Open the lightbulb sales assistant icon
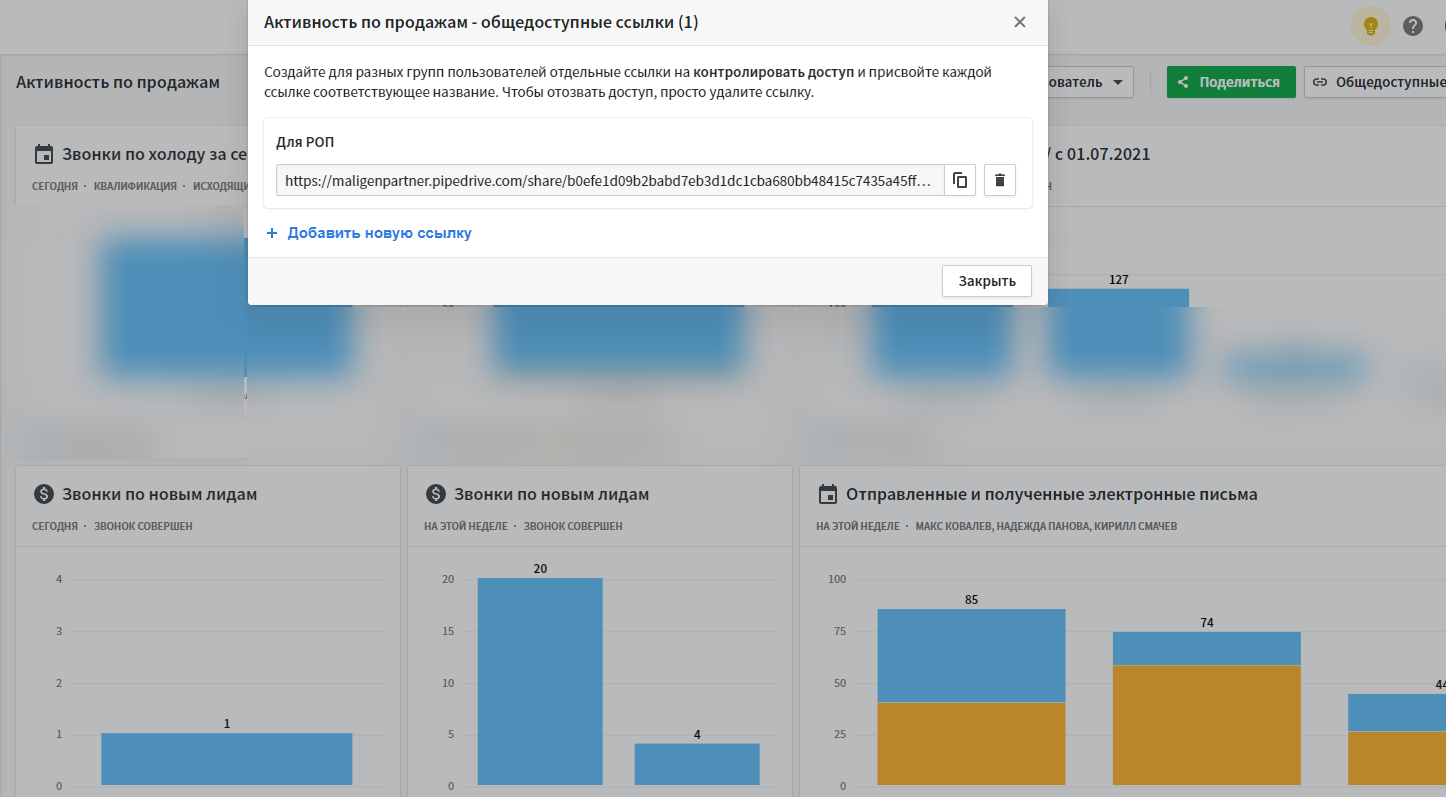 pos(1370,26)
